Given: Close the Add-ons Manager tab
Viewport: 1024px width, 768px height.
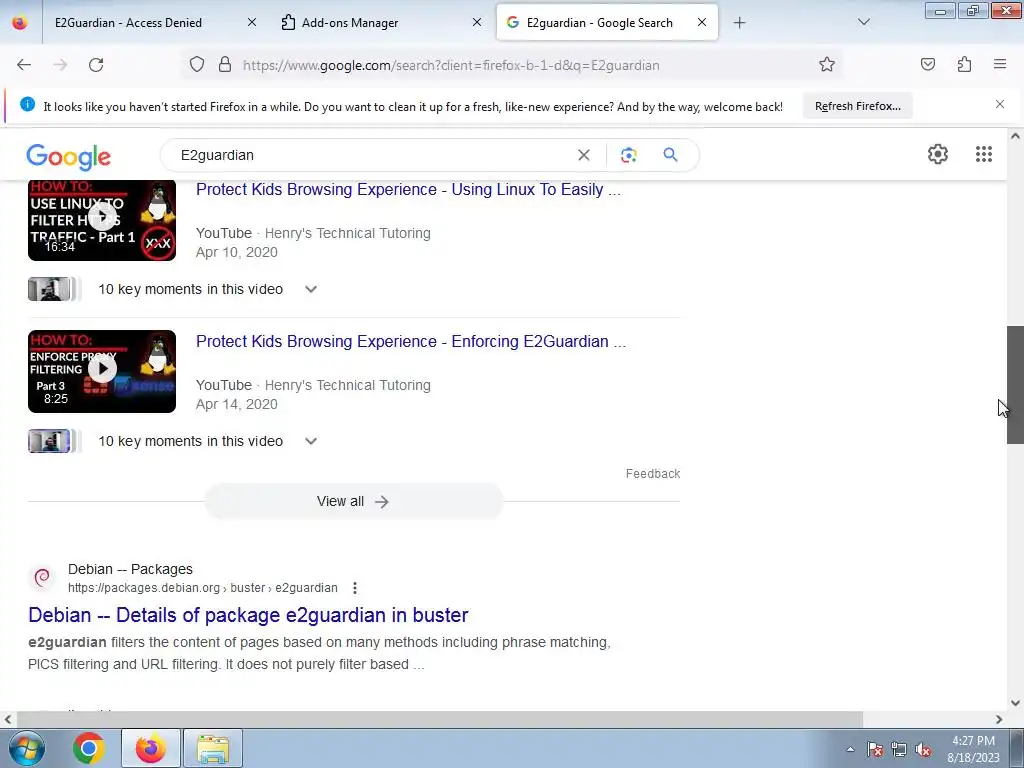Looking at the screenshot, I should pyautogui.click(x=477, y=23).
